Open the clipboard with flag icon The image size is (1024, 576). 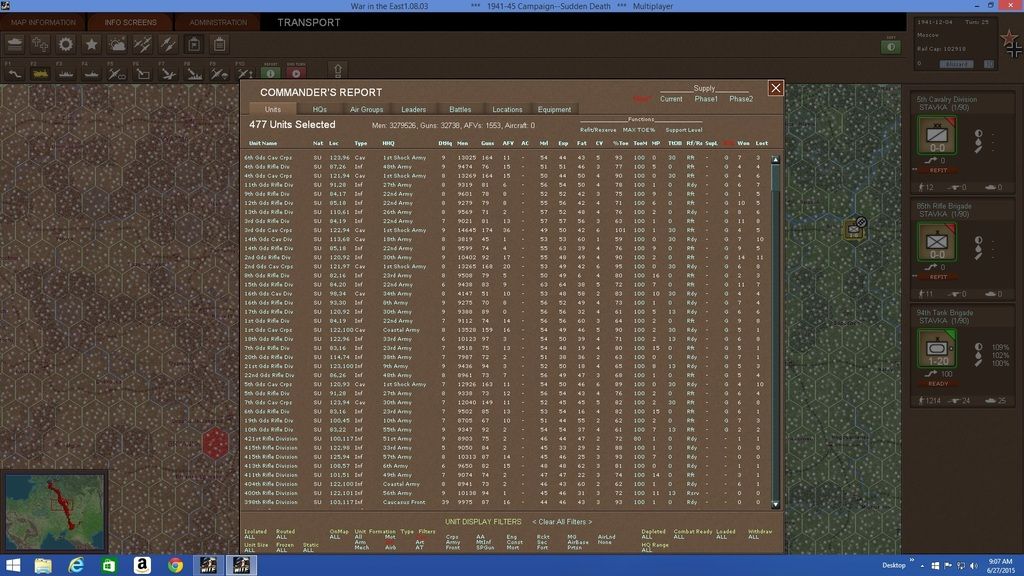click(194, 44)
